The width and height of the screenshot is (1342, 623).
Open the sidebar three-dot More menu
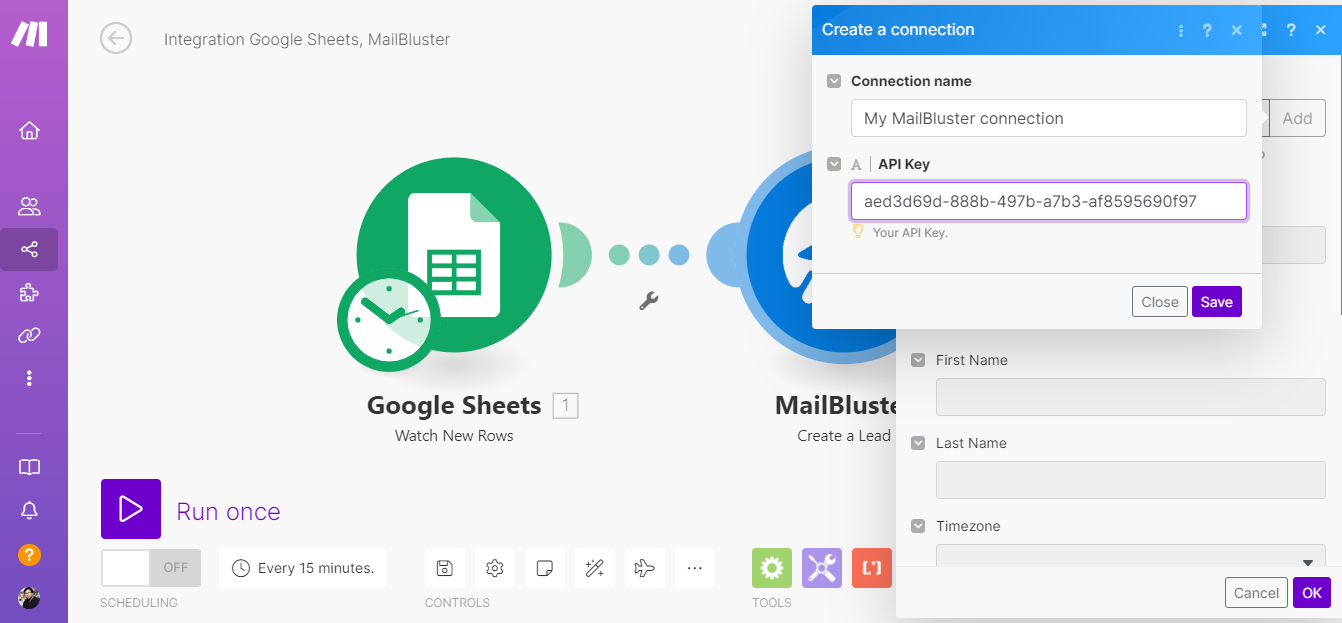pos(29,378)
